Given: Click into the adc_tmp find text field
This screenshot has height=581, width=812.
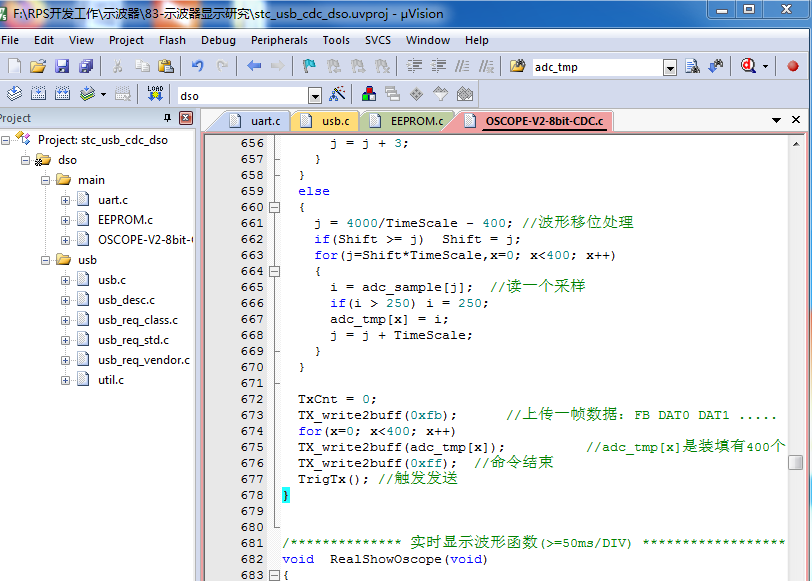Looking at the screenshot, I should (x=598, y=67).
